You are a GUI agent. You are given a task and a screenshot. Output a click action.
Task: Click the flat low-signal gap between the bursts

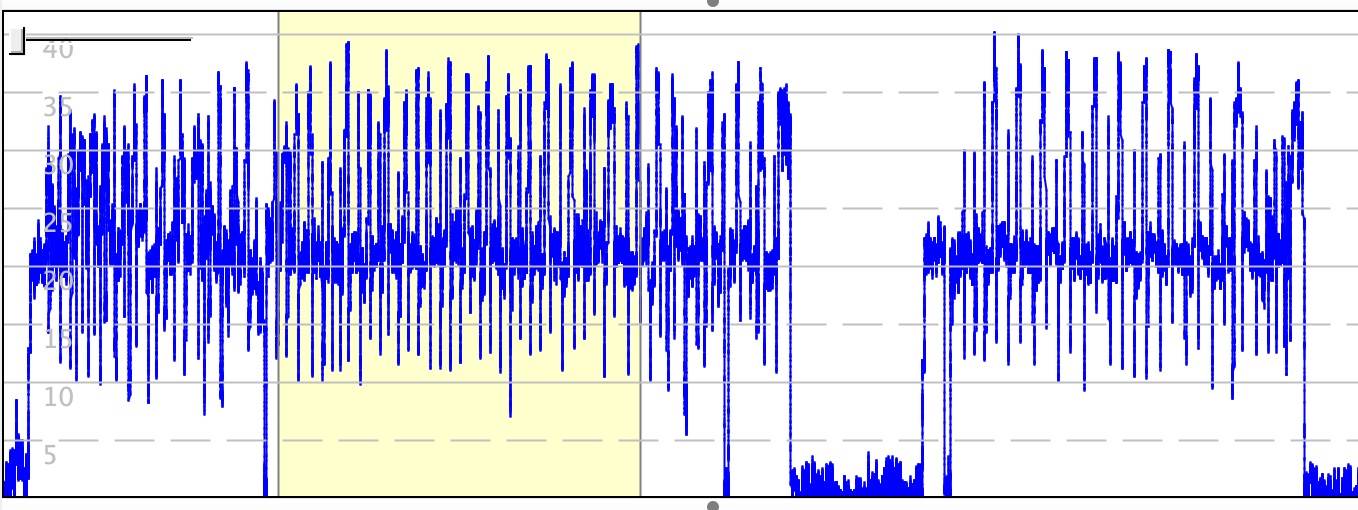click(855, 478)
